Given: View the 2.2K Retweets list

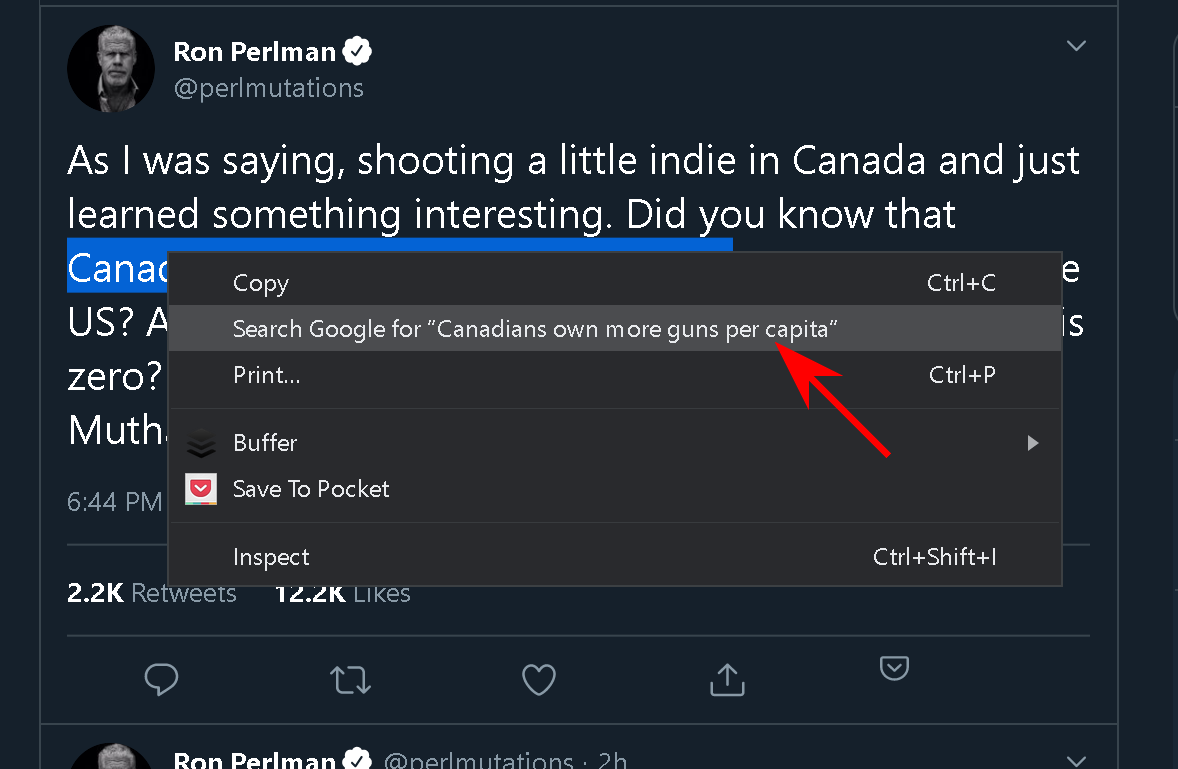Looking at the screenshot, I should click(x=151, y=593).
